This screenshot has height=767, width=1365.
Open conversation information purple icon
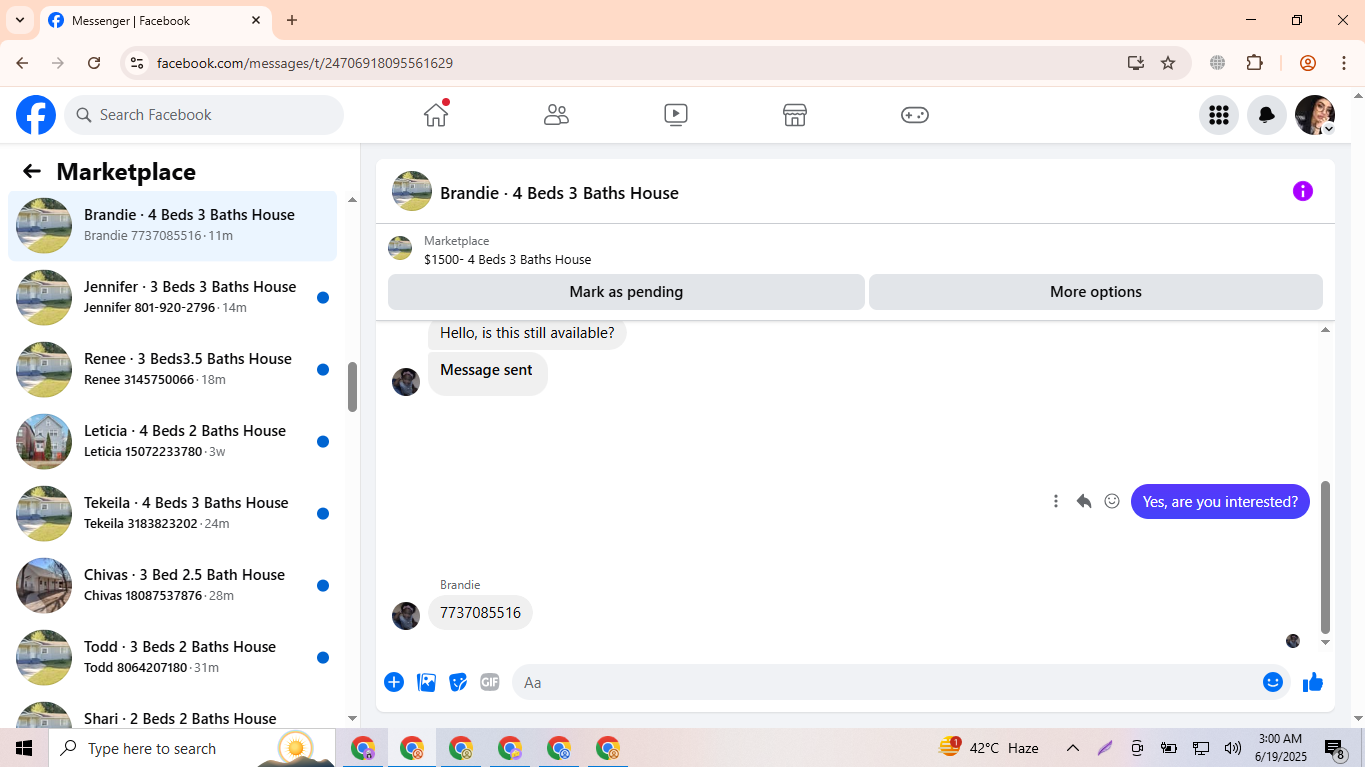pos(1302,191)
